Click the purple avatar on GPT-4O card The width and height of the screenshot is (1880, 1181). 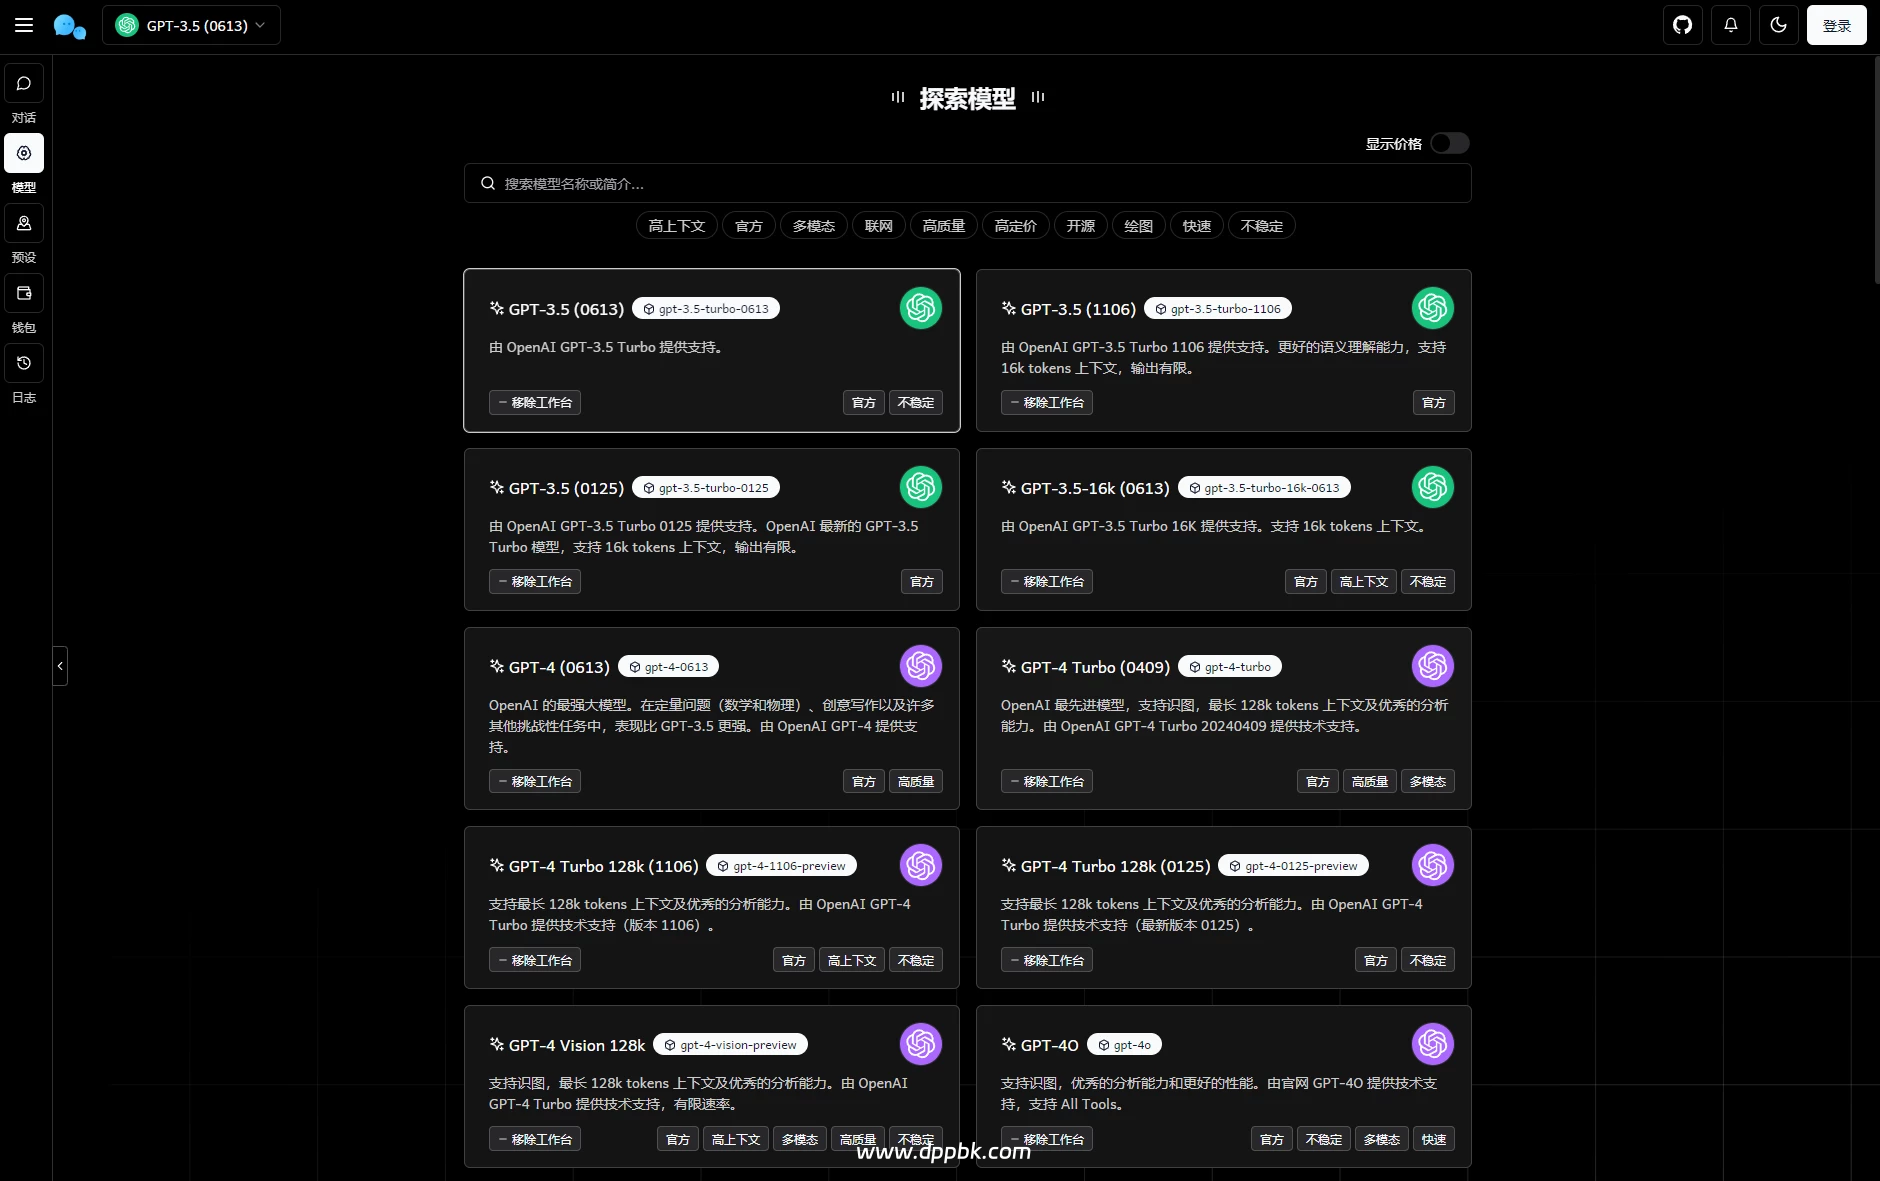[1433, 1044]
